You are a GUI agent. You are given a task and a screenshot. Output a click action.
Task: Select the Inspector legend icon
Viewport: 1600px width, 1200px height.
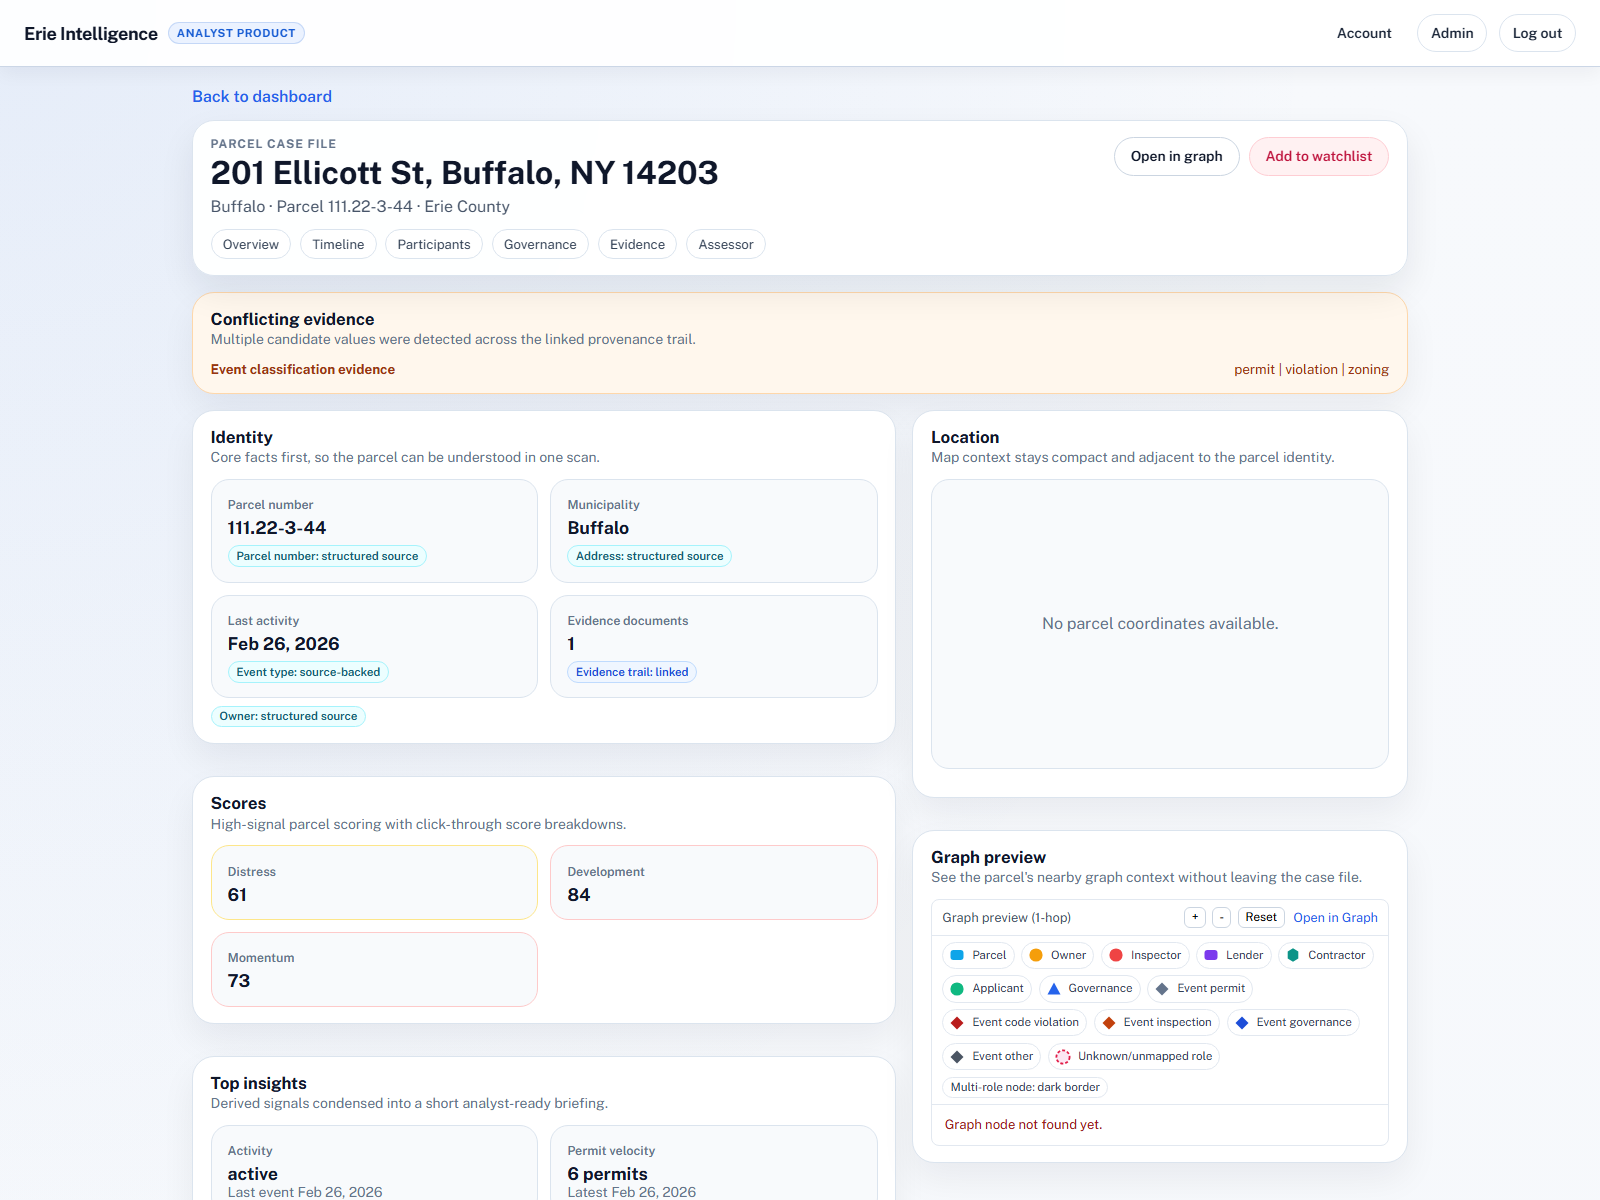pos(1117,955)
